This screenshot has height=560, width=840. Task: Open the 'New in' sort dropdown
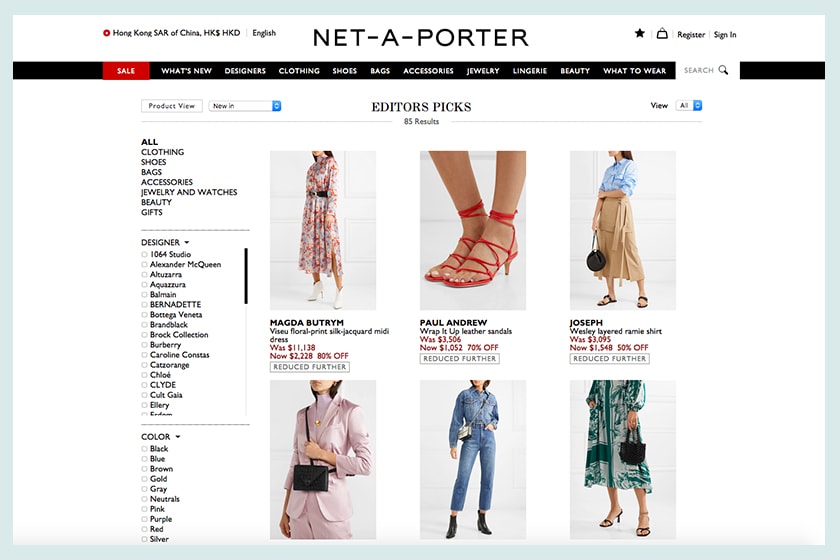tap(245, 106)
